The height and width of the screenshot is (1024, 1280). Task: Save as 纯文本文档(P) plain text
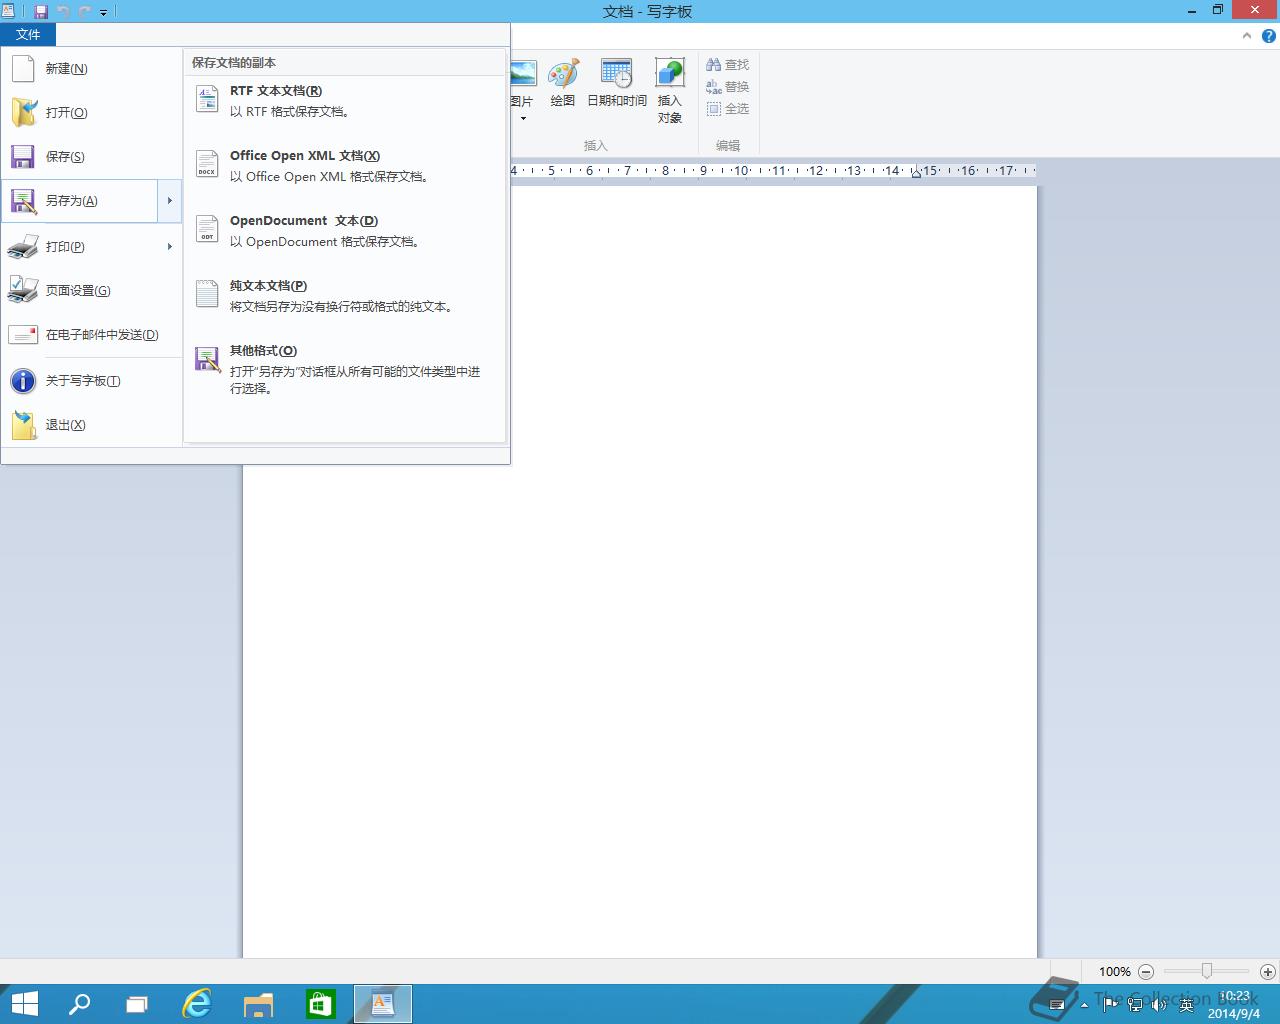tap(345, 296)
